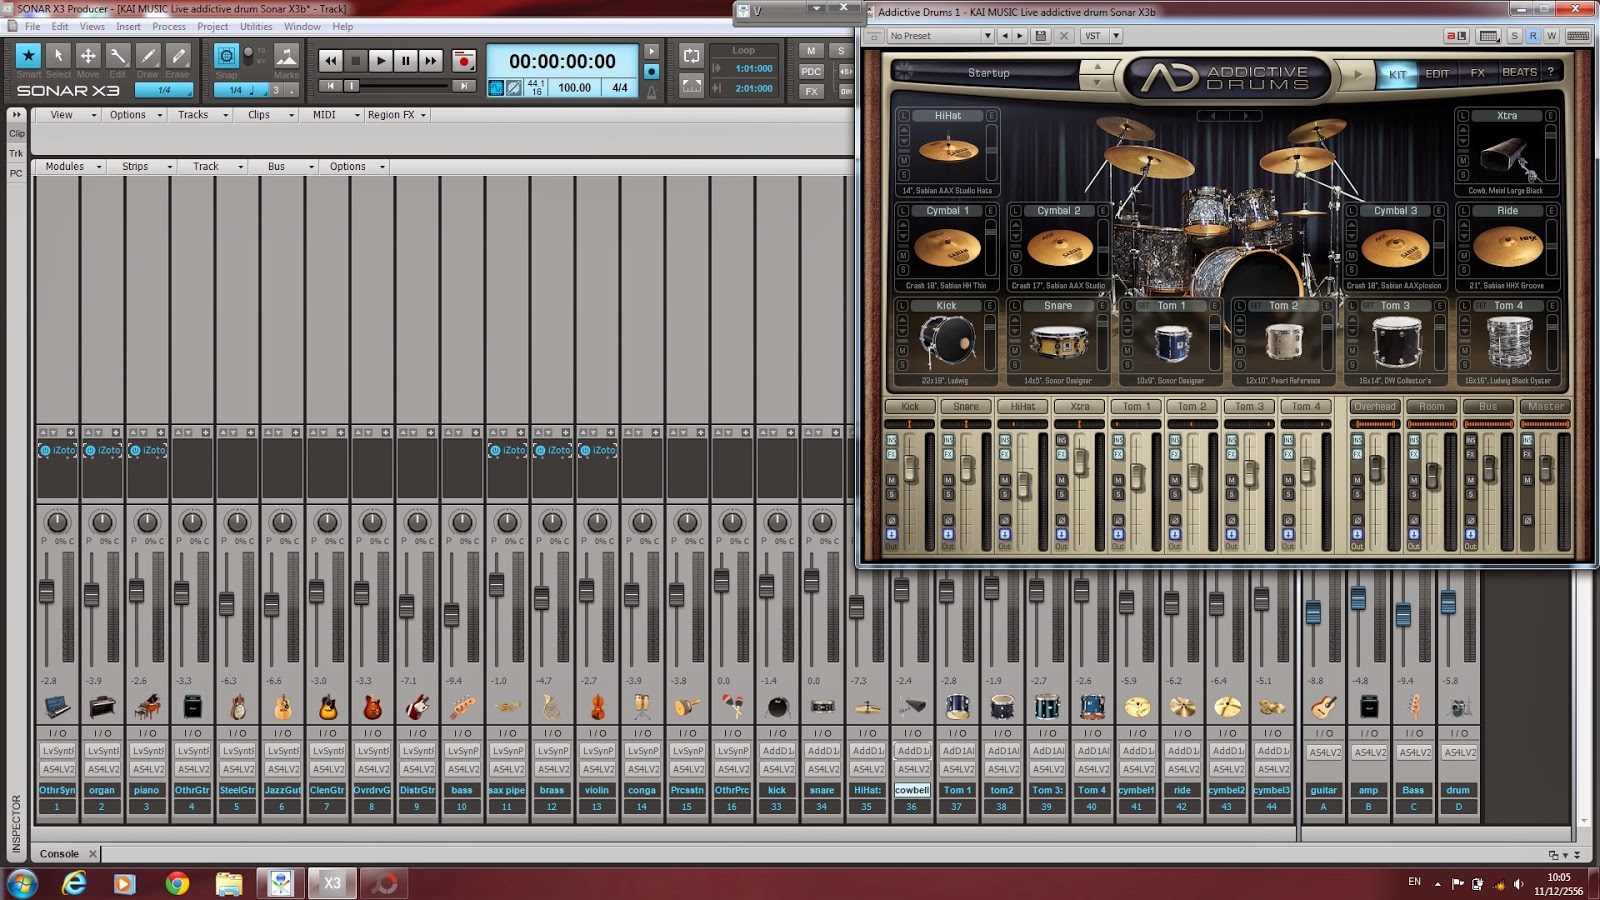
Task: Open the Process menu
Action: coord(169,27)
